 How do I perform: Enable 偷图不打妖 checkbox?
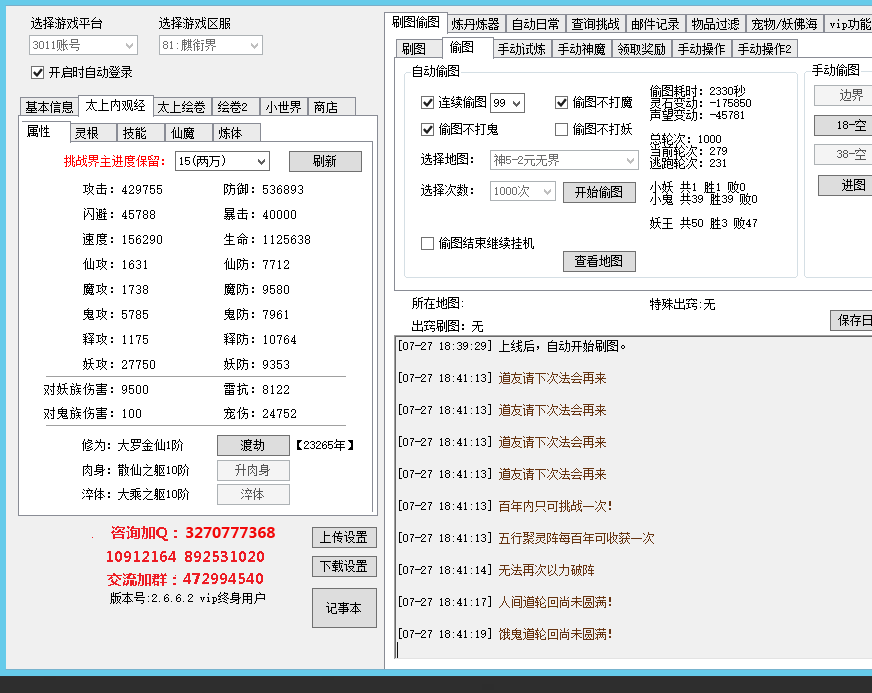point(561,130)
